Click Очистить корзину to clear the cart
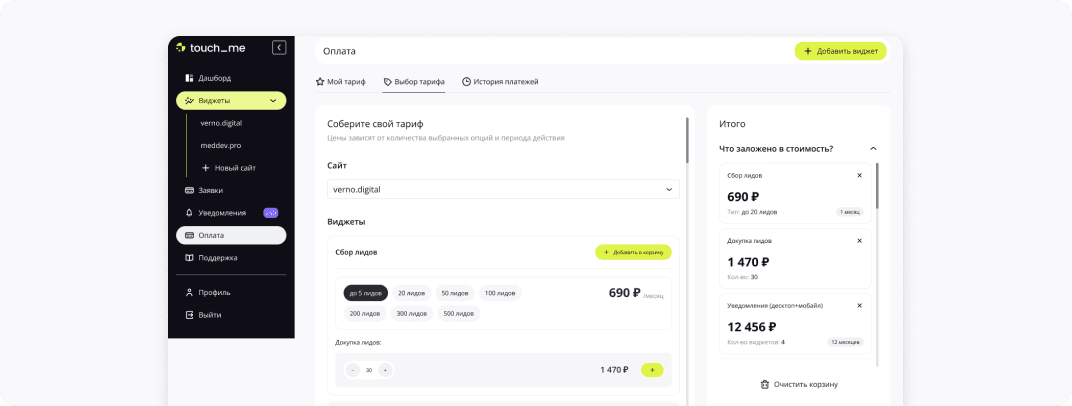Screen dimensions: 1072x406 click(x=799, y=384)
